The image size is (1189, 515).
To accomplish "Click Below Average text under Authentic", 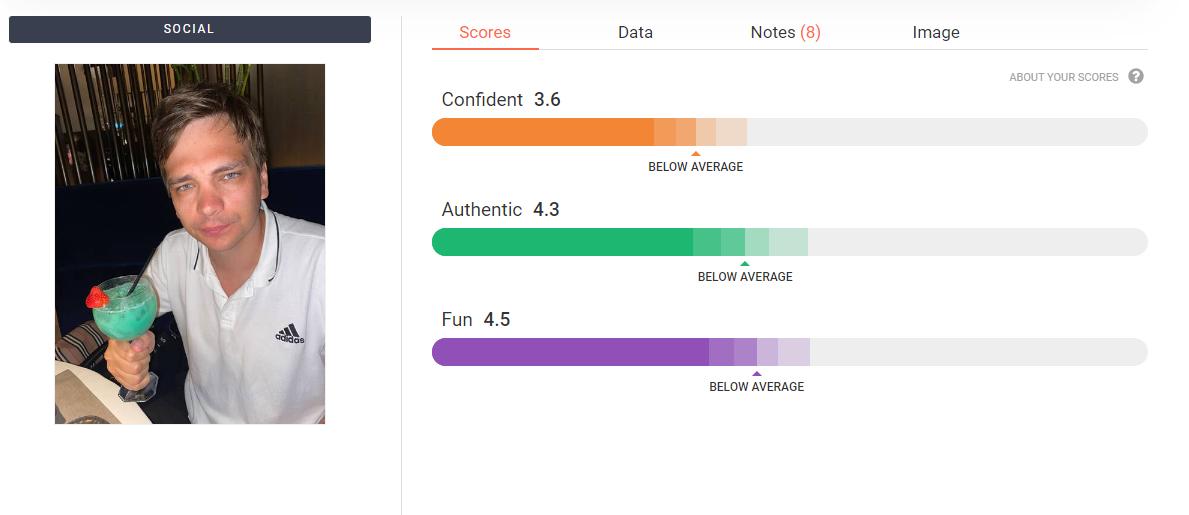I will tap(745, 277).
